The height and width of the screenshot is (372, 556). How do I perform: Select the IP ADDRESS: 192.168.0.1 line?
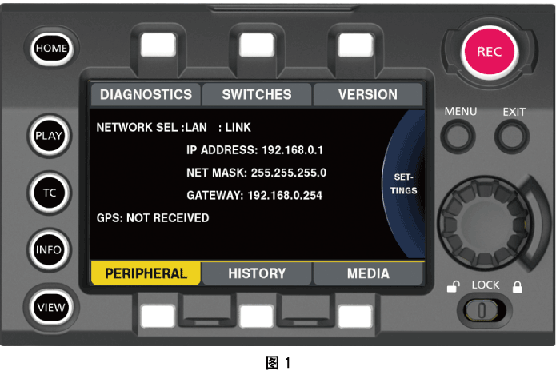click(x=255, y=150)
